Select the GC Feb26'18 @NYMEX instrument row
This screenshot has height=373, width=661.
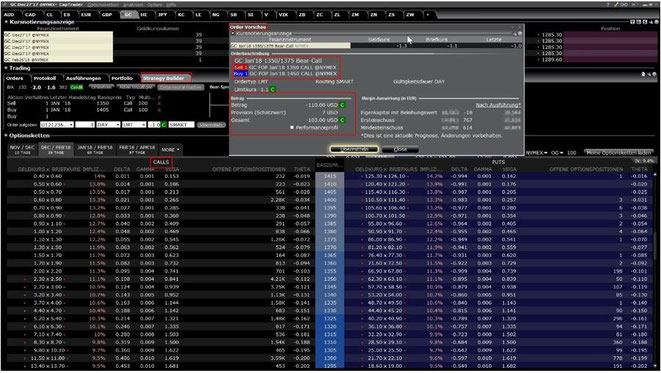click(58, 60)
